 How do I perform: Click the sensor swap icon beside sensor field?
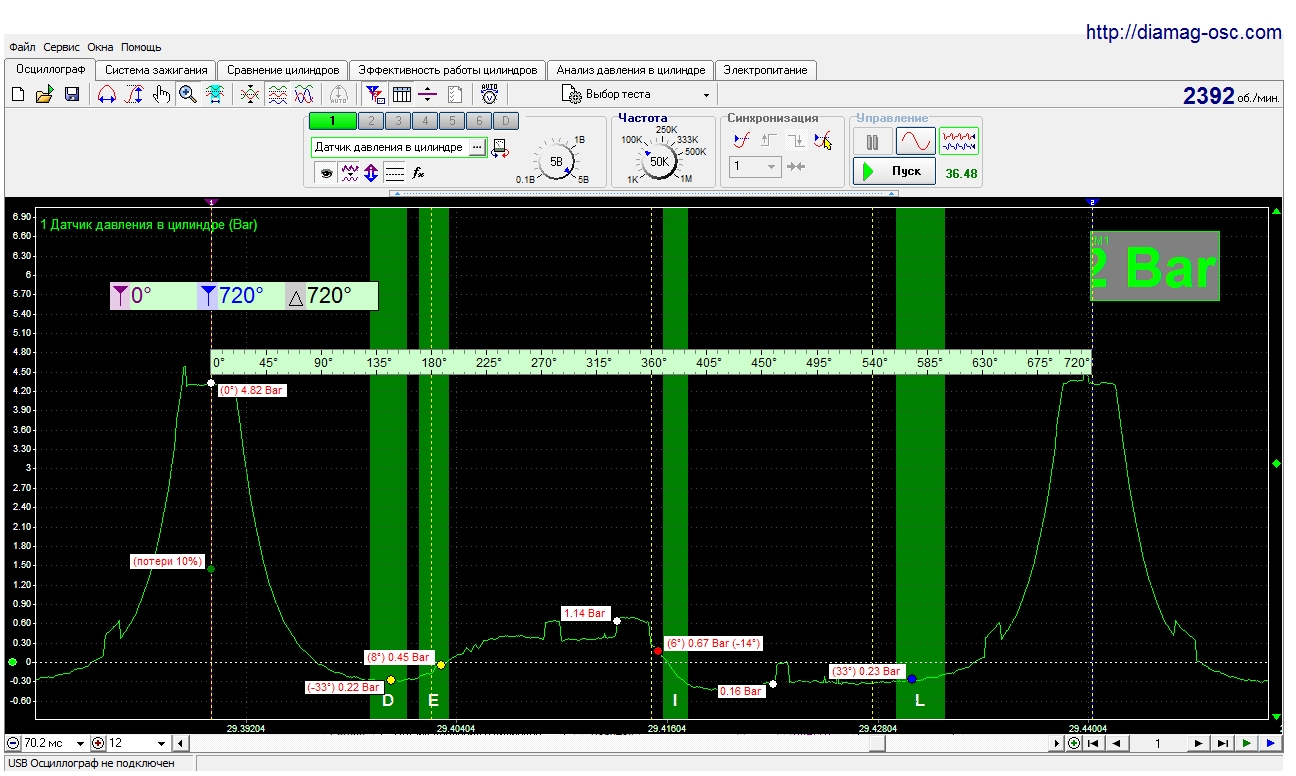499,148
